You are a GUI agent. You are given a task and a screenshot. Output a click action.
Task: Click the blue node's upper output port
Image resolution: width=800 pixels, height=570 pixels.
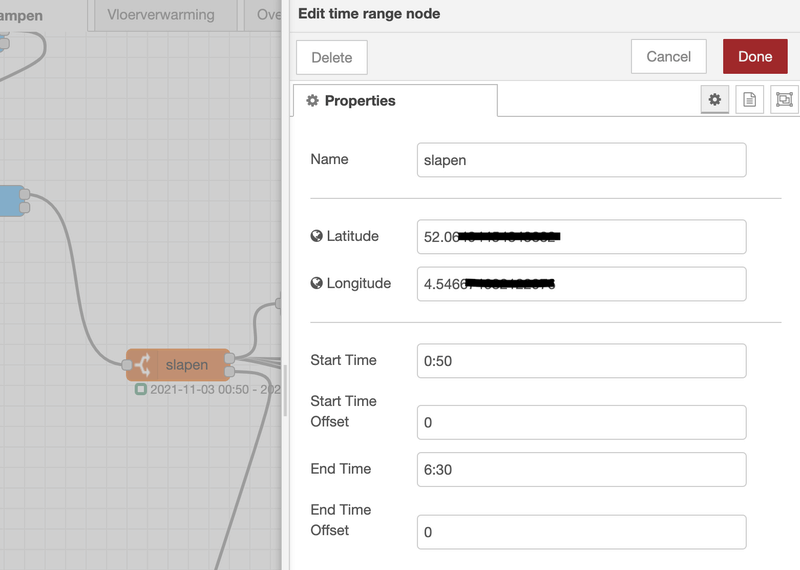coord(24,194)
